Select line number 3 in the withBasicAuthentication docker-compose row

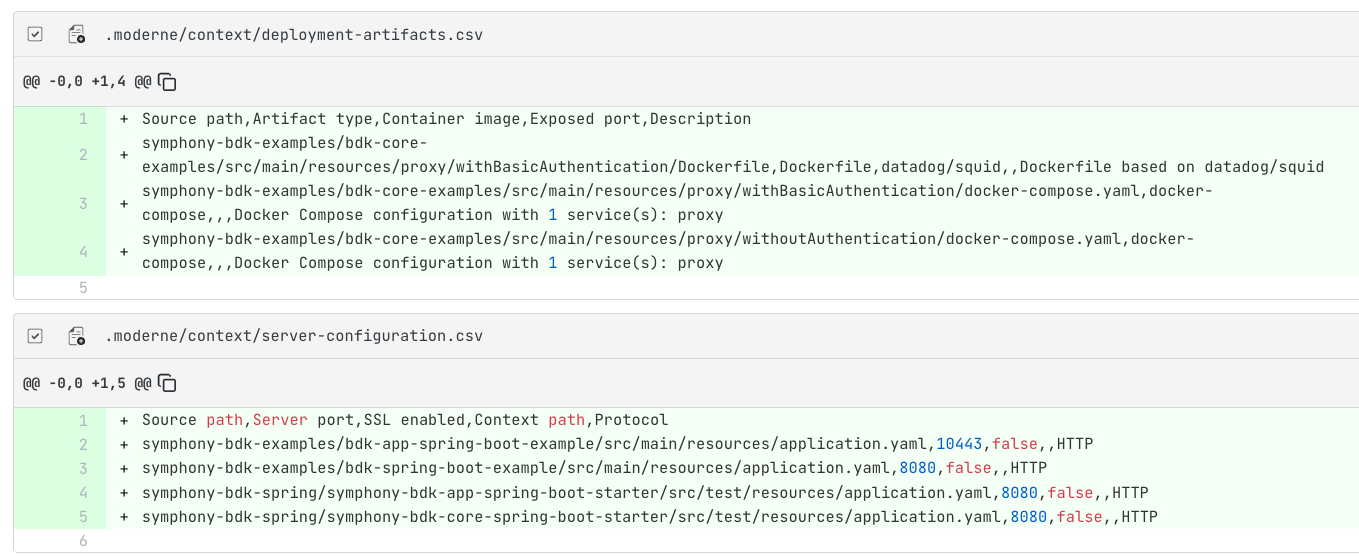pyautogui.click(x=84, y=203)
